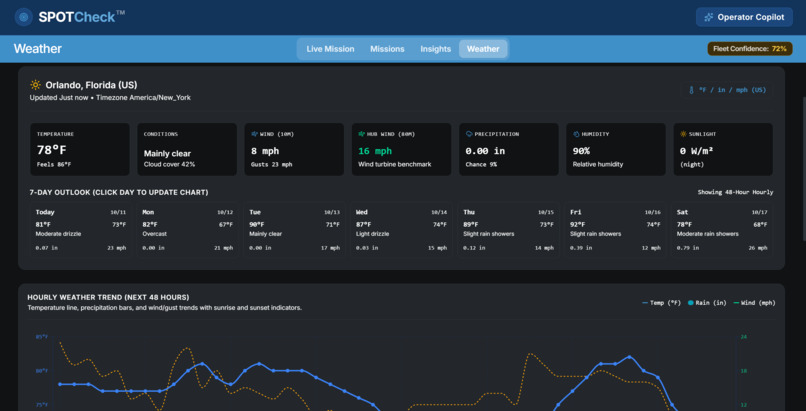Click the Sunlight 0 W/m² value
This screenshot has width=806, height=411.
coord(696,151)
